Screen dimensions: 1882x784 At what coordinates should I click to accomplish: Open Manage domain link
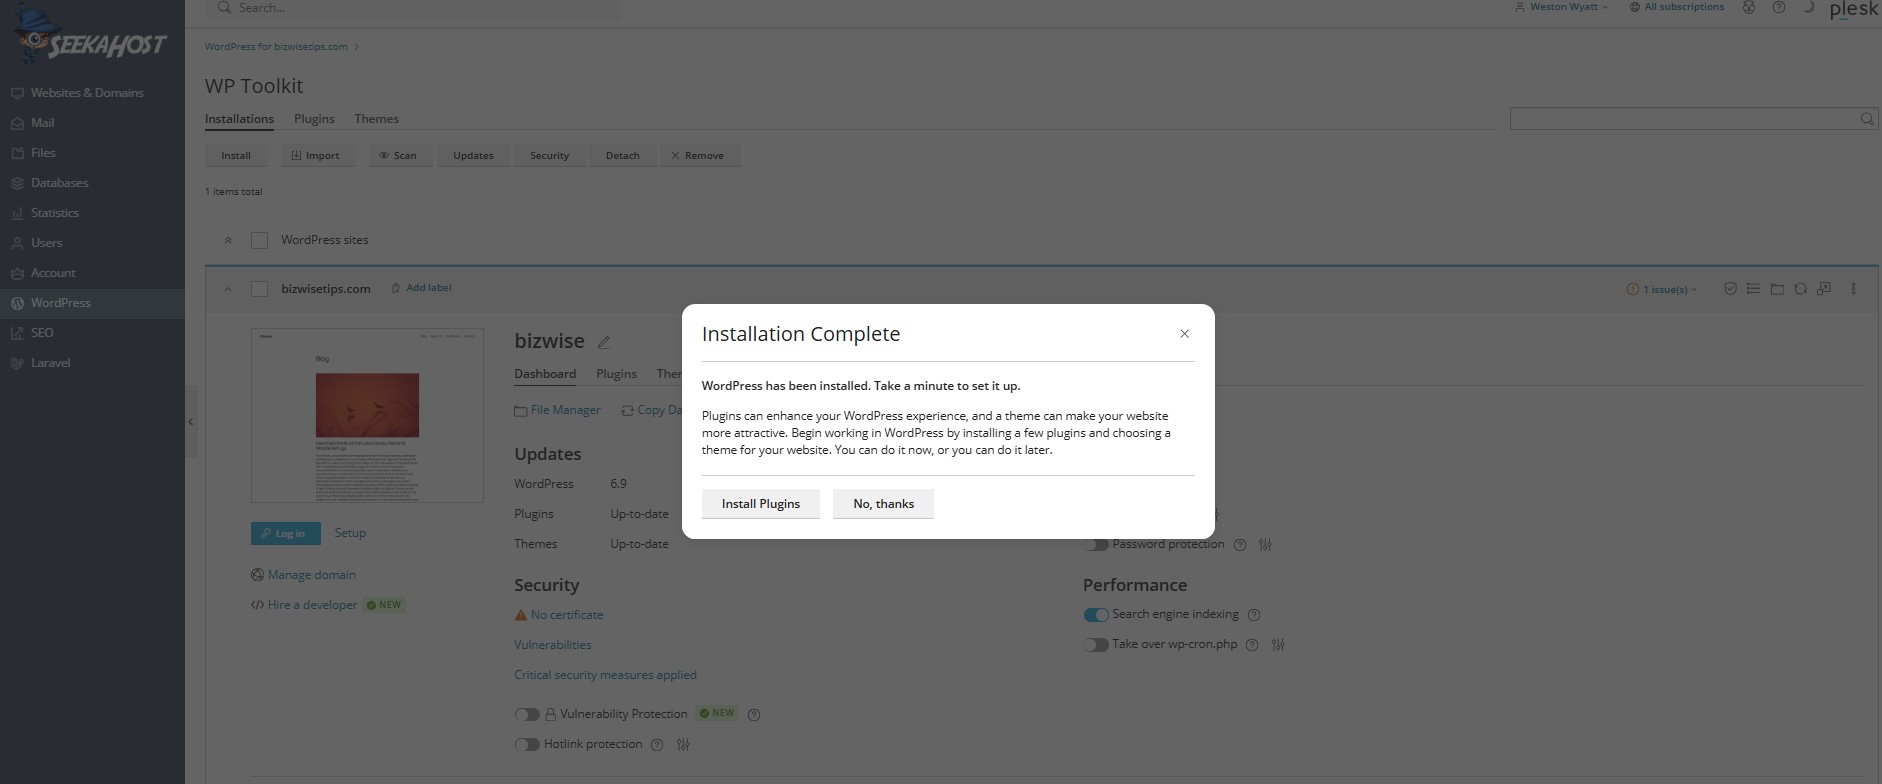pyautogui.click(x=303, y=575)
